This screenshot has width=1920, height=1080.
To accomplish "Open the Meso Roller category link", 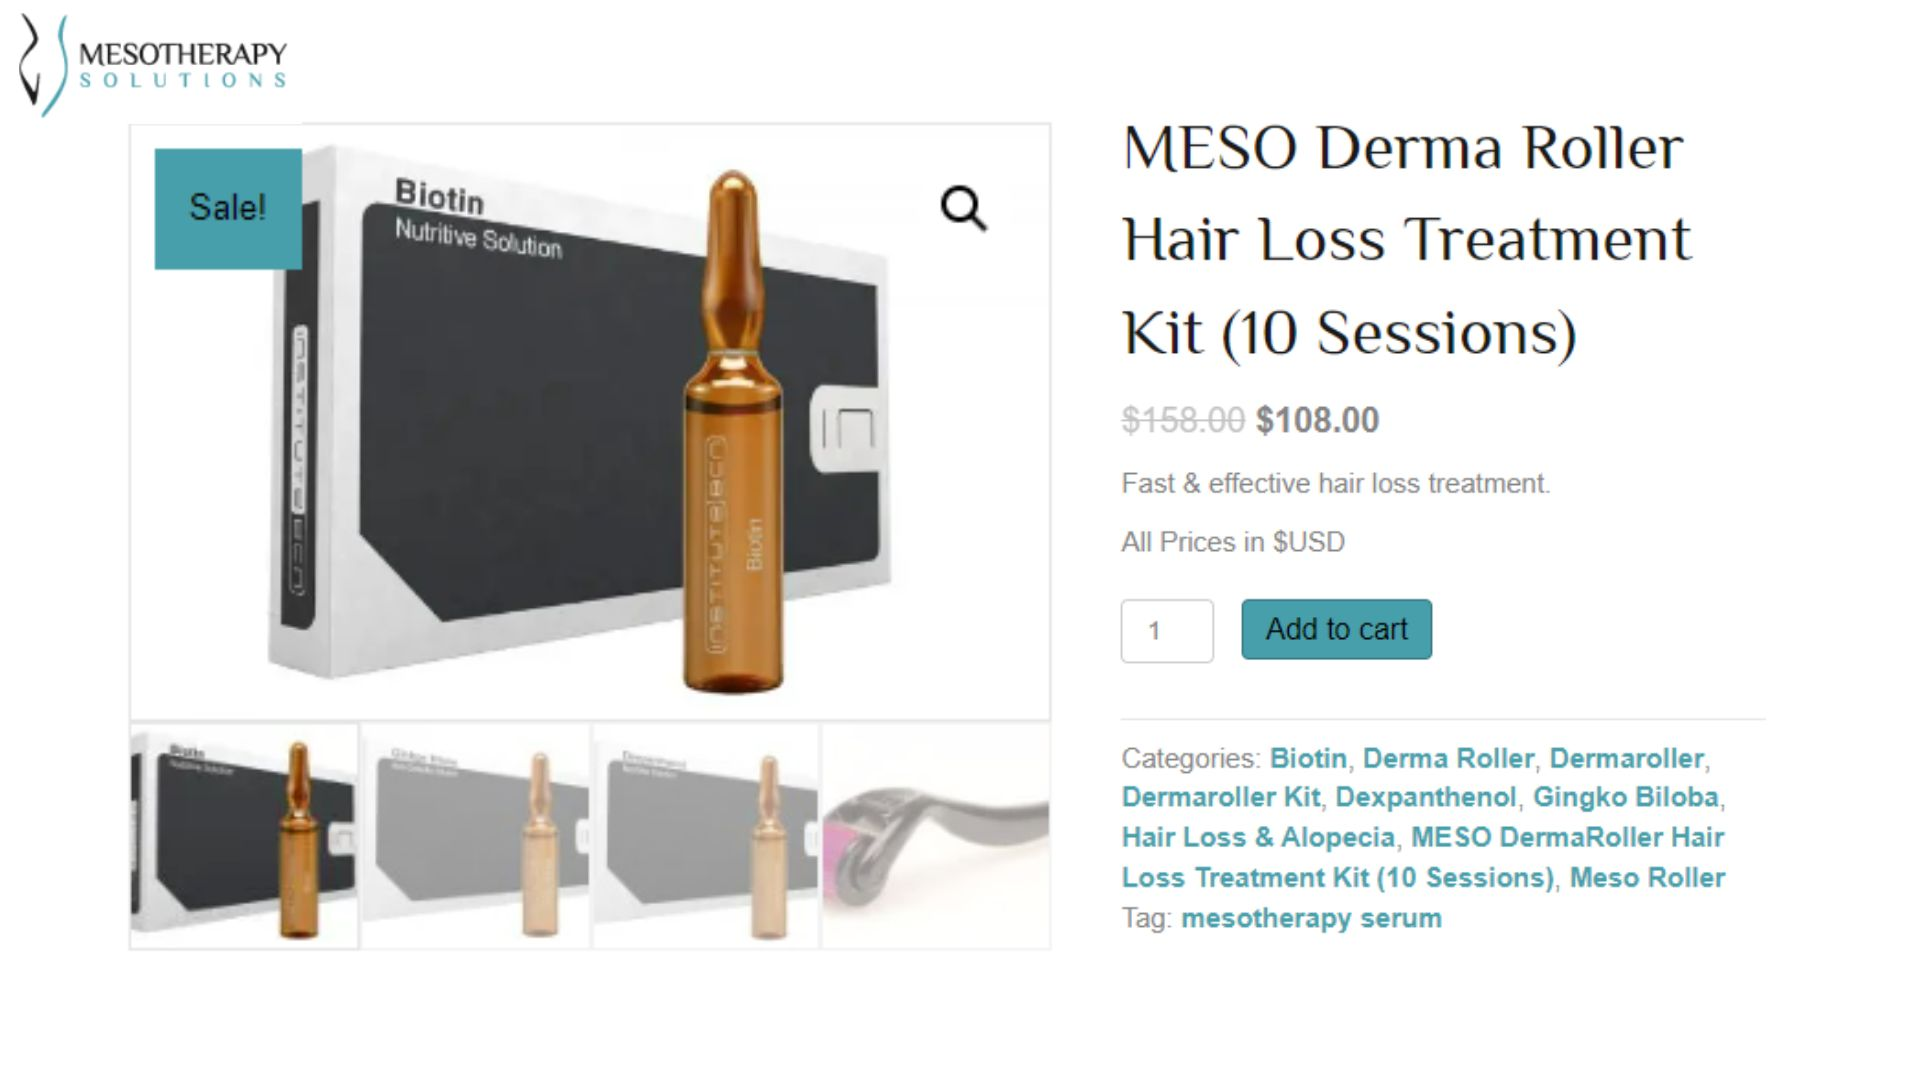I will click(x=1647, y=877).
